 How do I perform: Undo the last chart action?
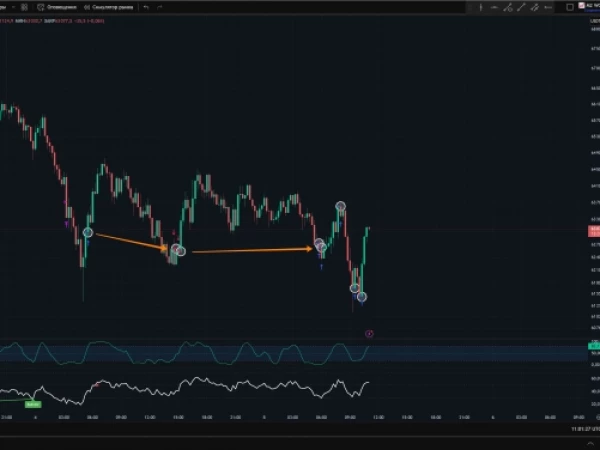tap(146, 7)
